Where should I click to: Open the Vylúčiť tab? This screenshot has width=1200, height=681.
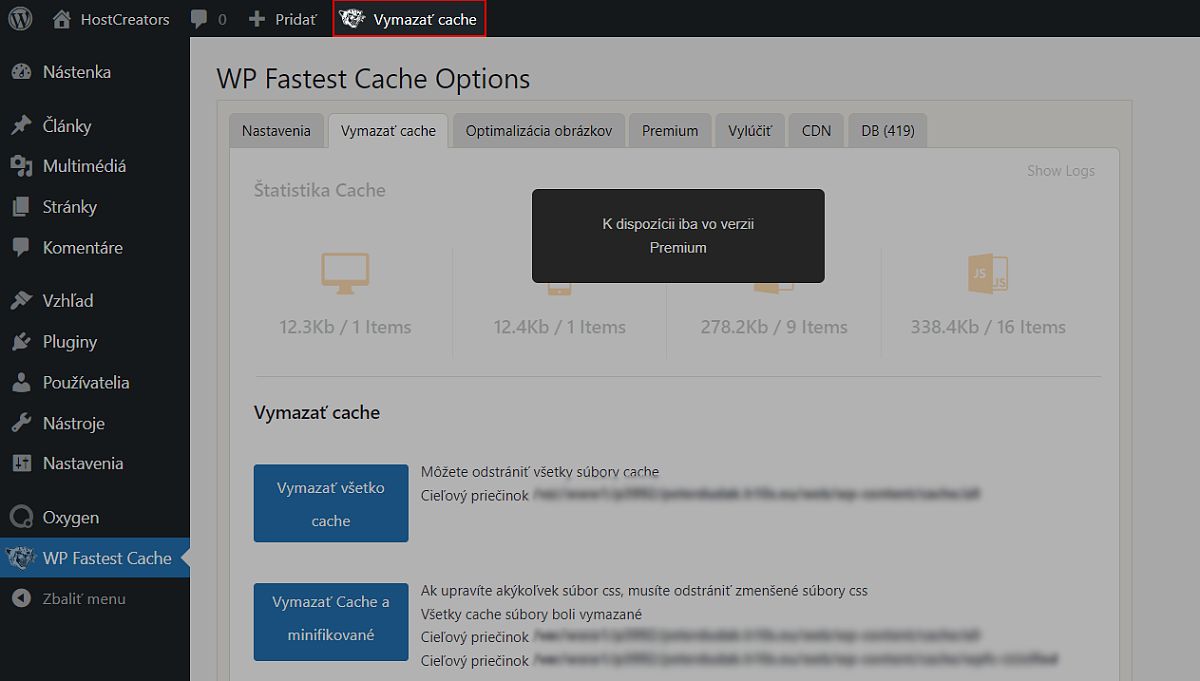pos(750,131)
